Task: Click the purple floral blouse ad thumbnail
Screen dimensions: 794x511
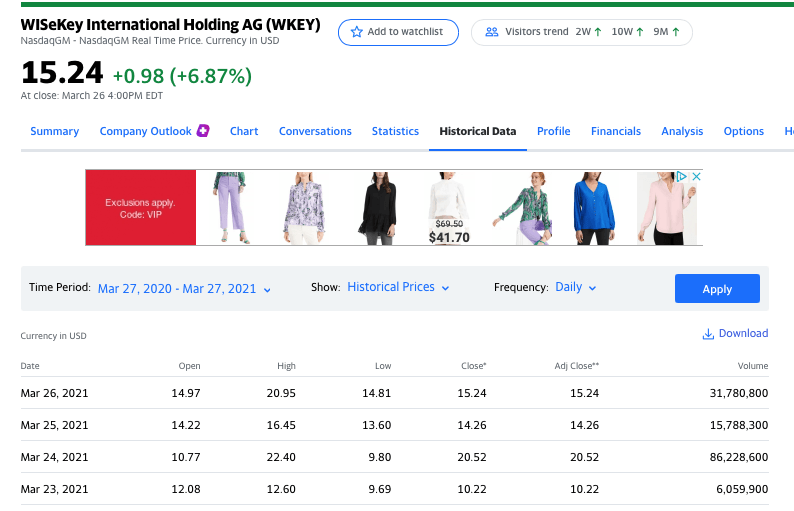Action: pyautogui.click(x=304, y=208)
